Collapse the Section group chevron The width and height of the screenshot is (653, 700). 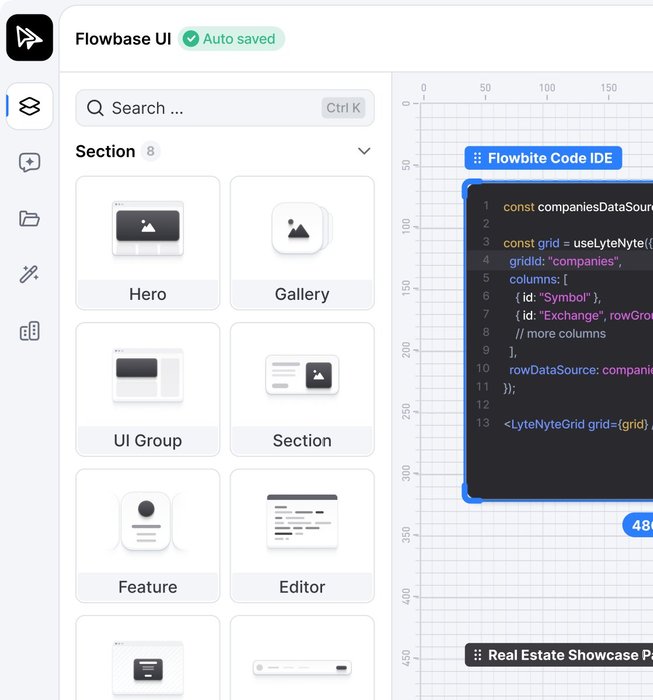click(x=364, y=151)
